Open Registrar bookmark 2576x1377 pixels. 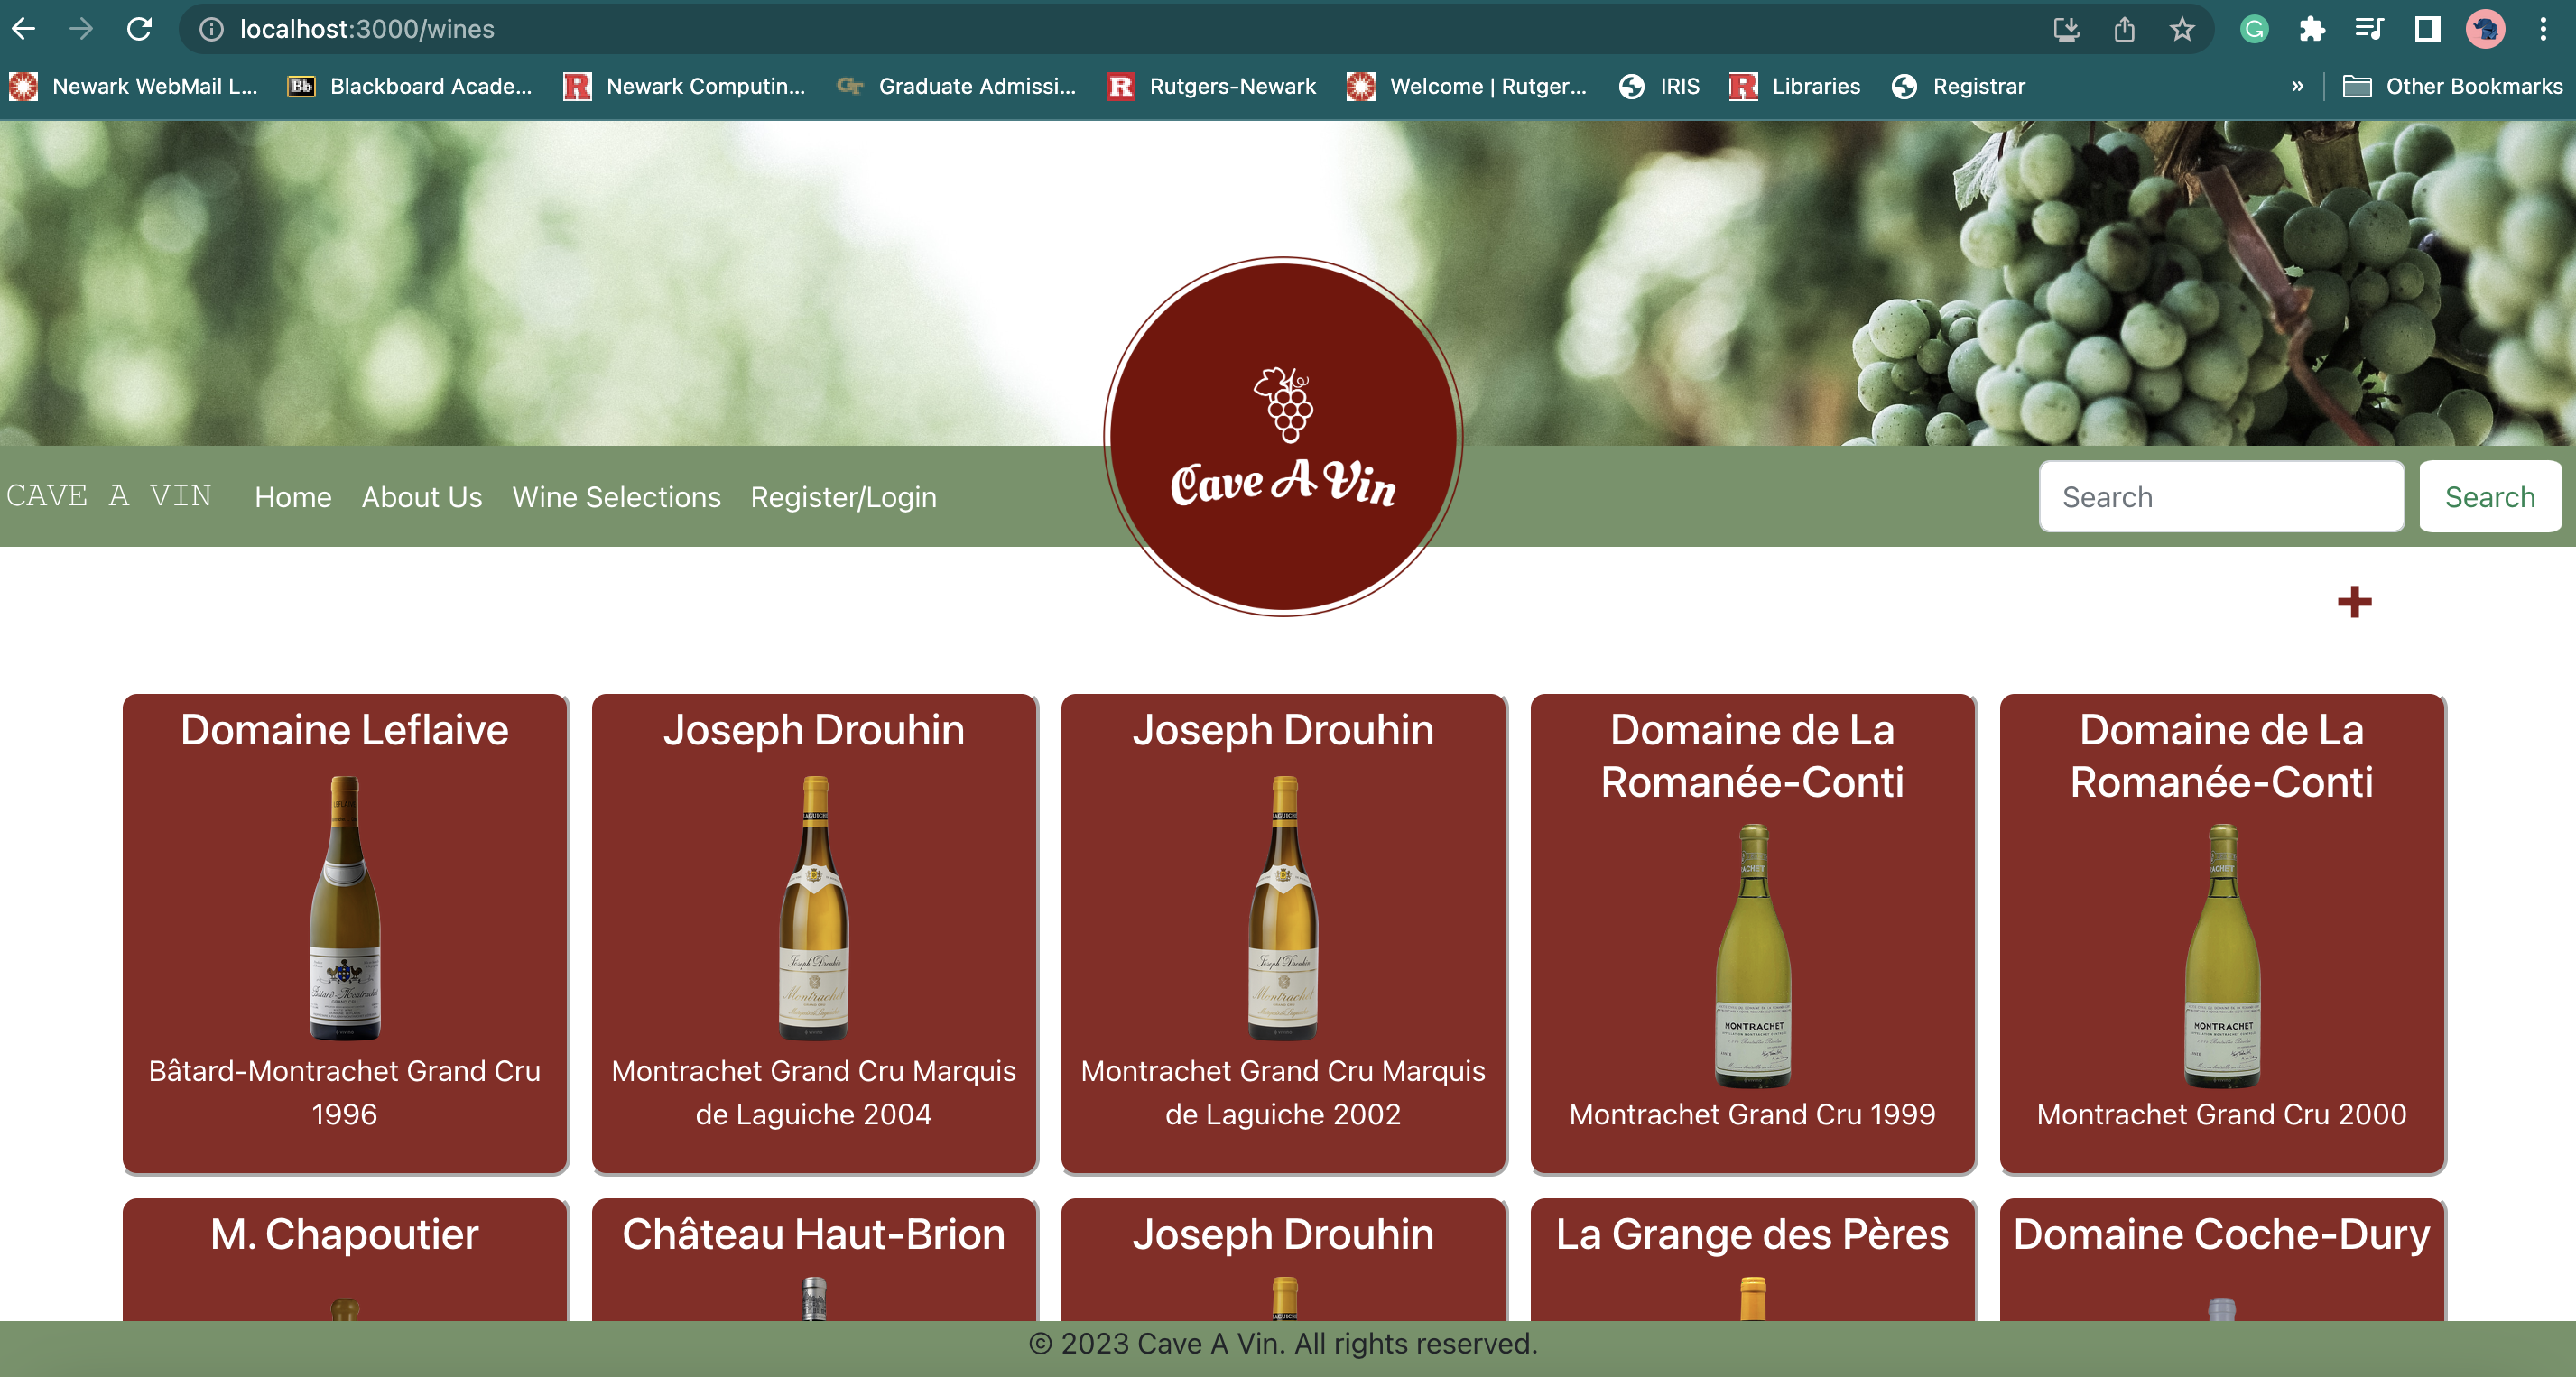[x=1959, y=86]
